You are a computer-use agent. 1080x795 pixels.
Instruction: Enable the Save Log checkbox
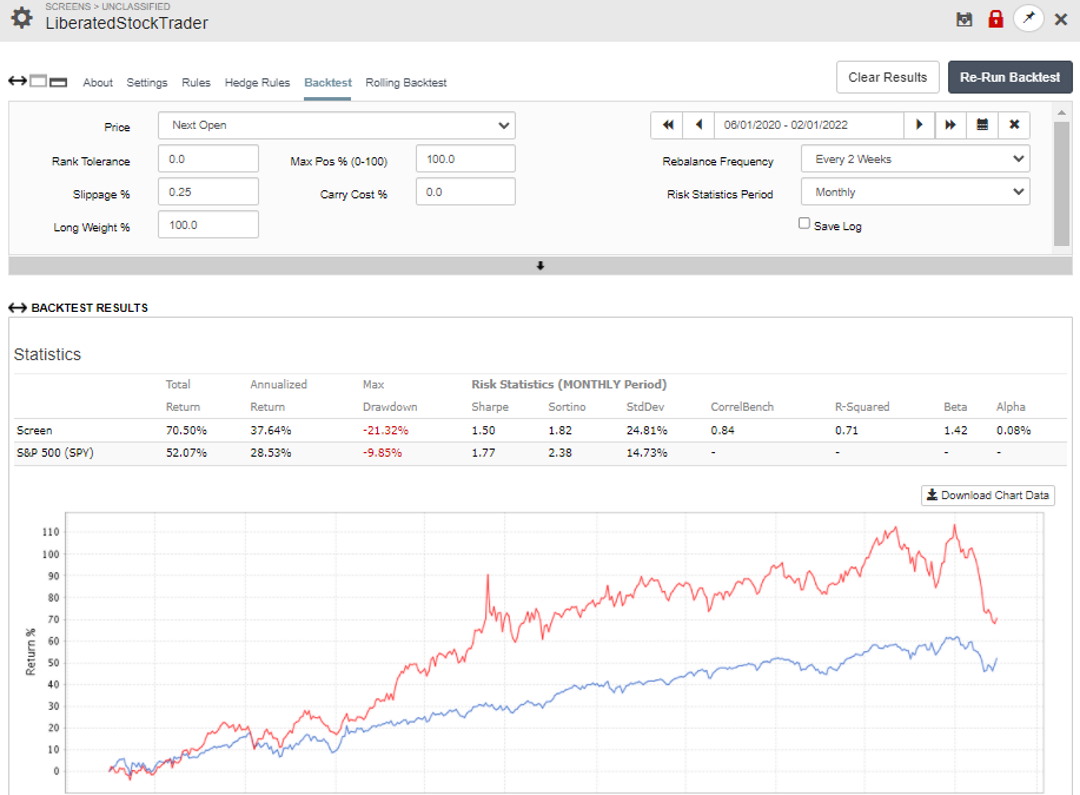[804, 224]
